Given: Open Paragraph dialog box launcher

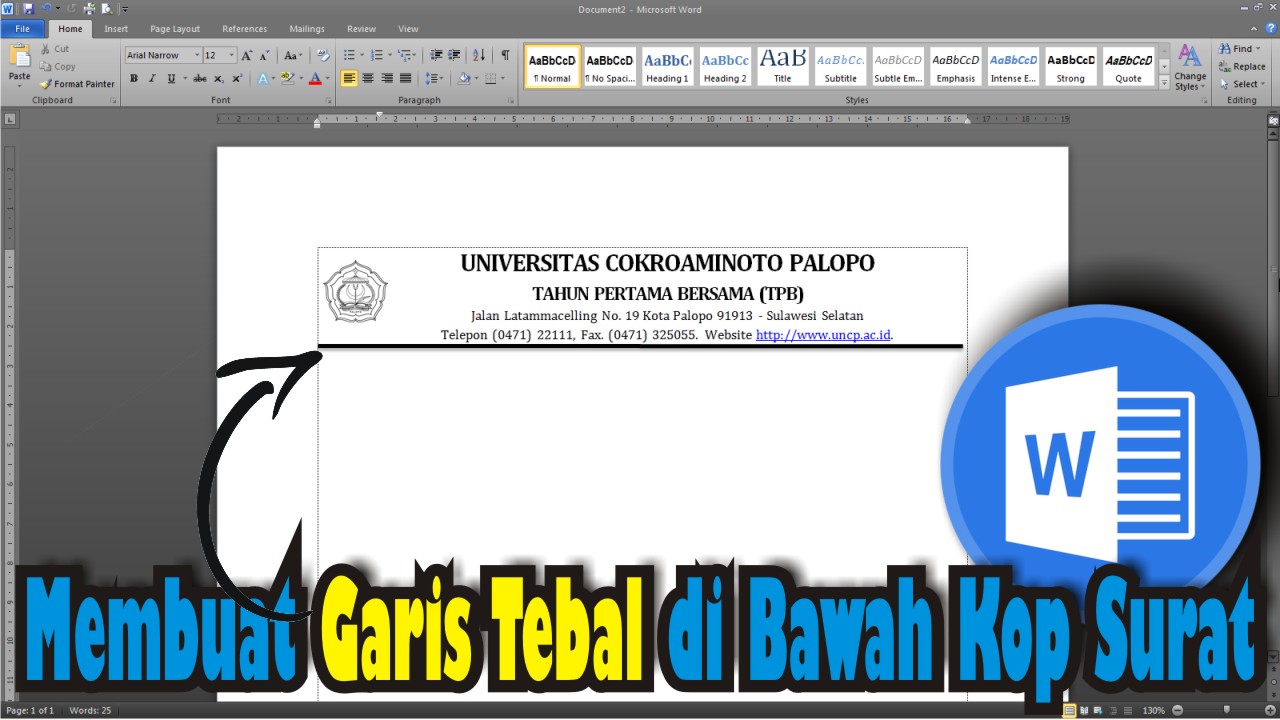Looking at the screenshot, I should (x=512, y=100).
